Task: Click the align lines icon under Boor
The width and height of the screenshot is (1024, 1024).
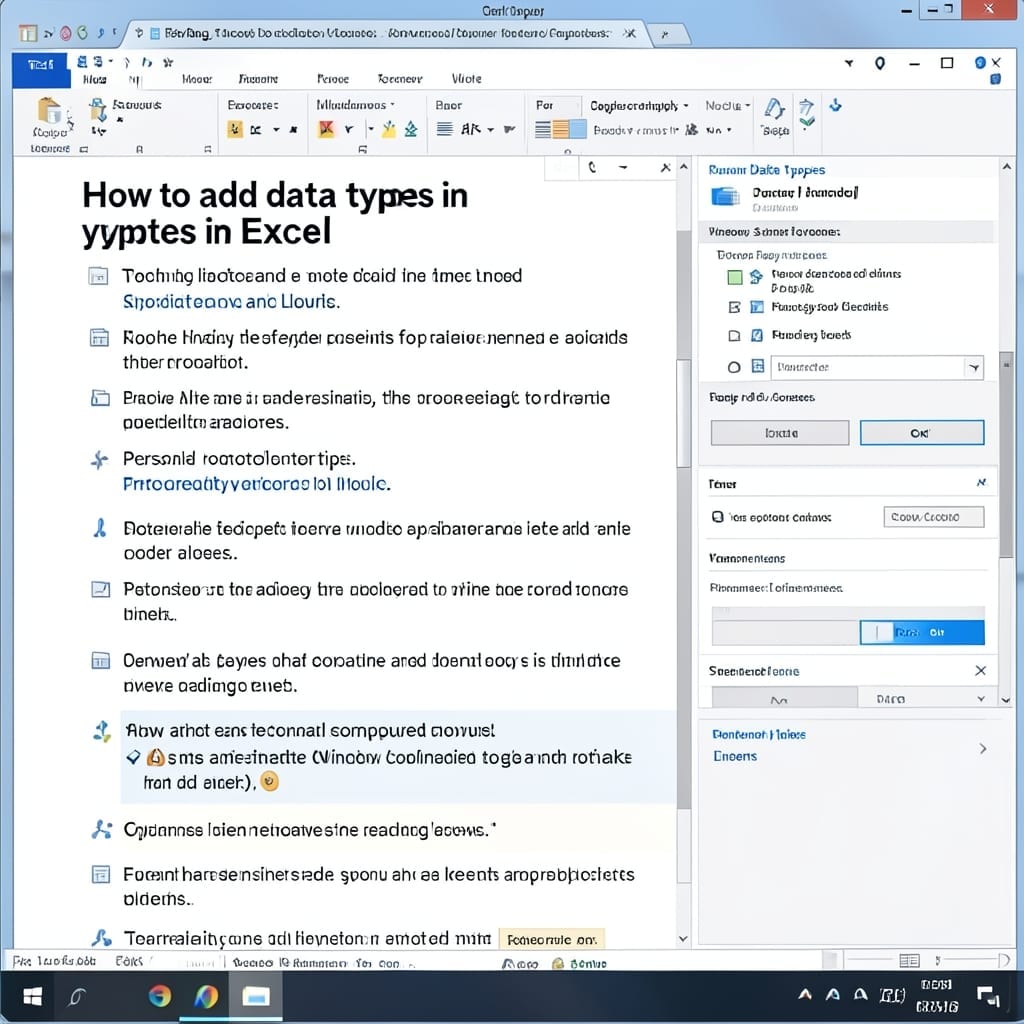Action: 445,129
